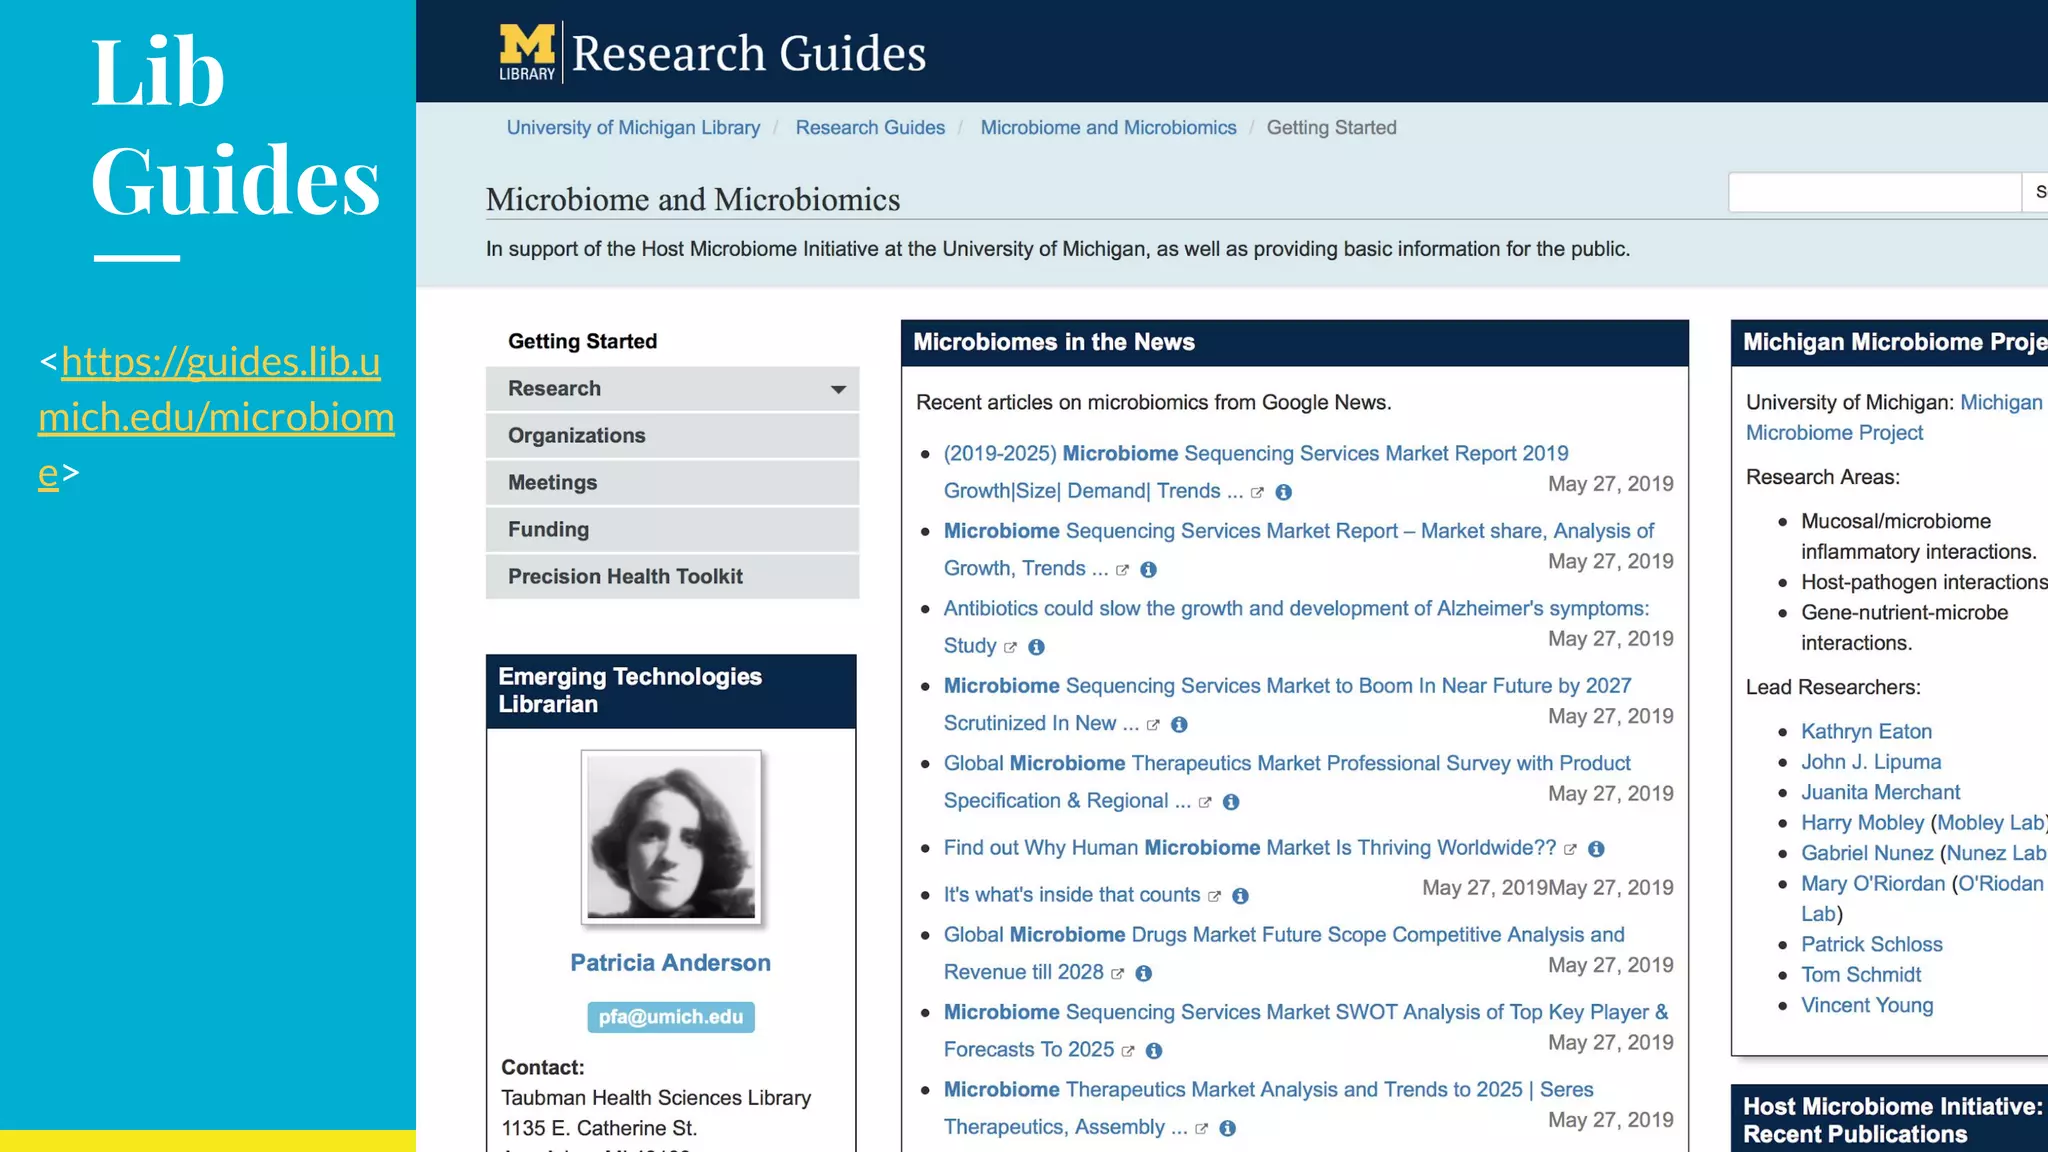Click external link icon after 'Revenue till 2028'
2048x1152 pixels.
(1117, 974)
